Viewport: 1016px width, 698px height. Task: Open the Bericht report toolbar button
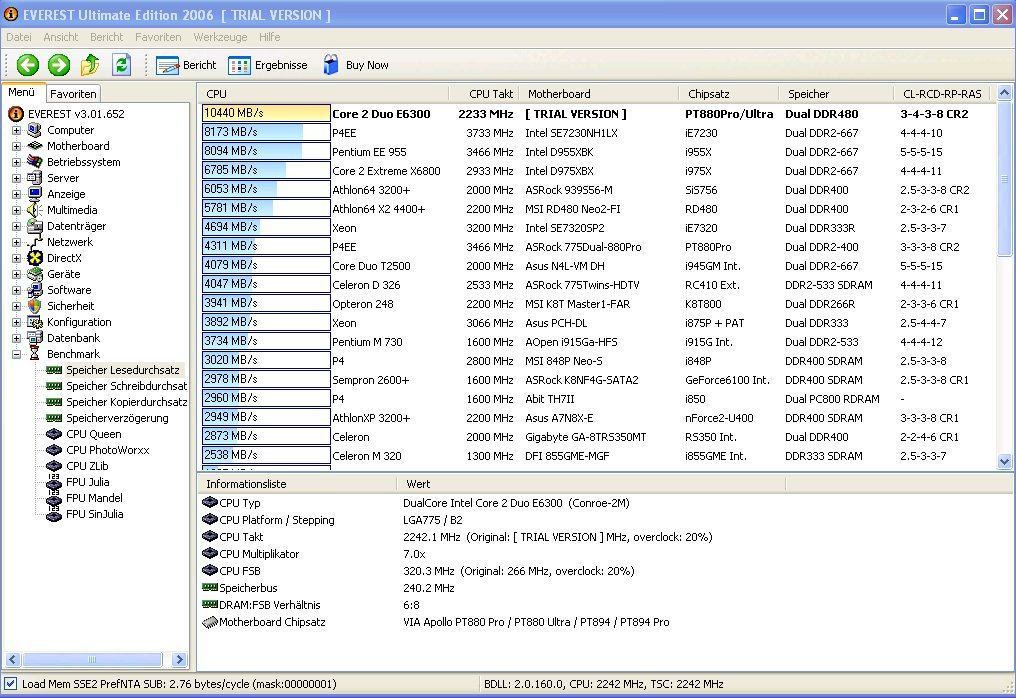[186, 65]
